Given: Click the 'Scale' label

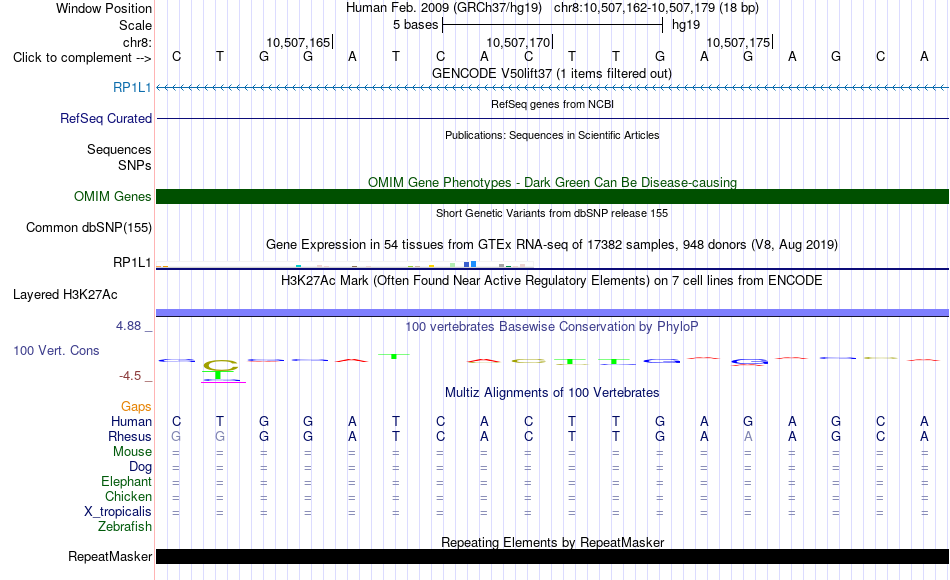Looking at the screenshot, I should click(135, 25).
